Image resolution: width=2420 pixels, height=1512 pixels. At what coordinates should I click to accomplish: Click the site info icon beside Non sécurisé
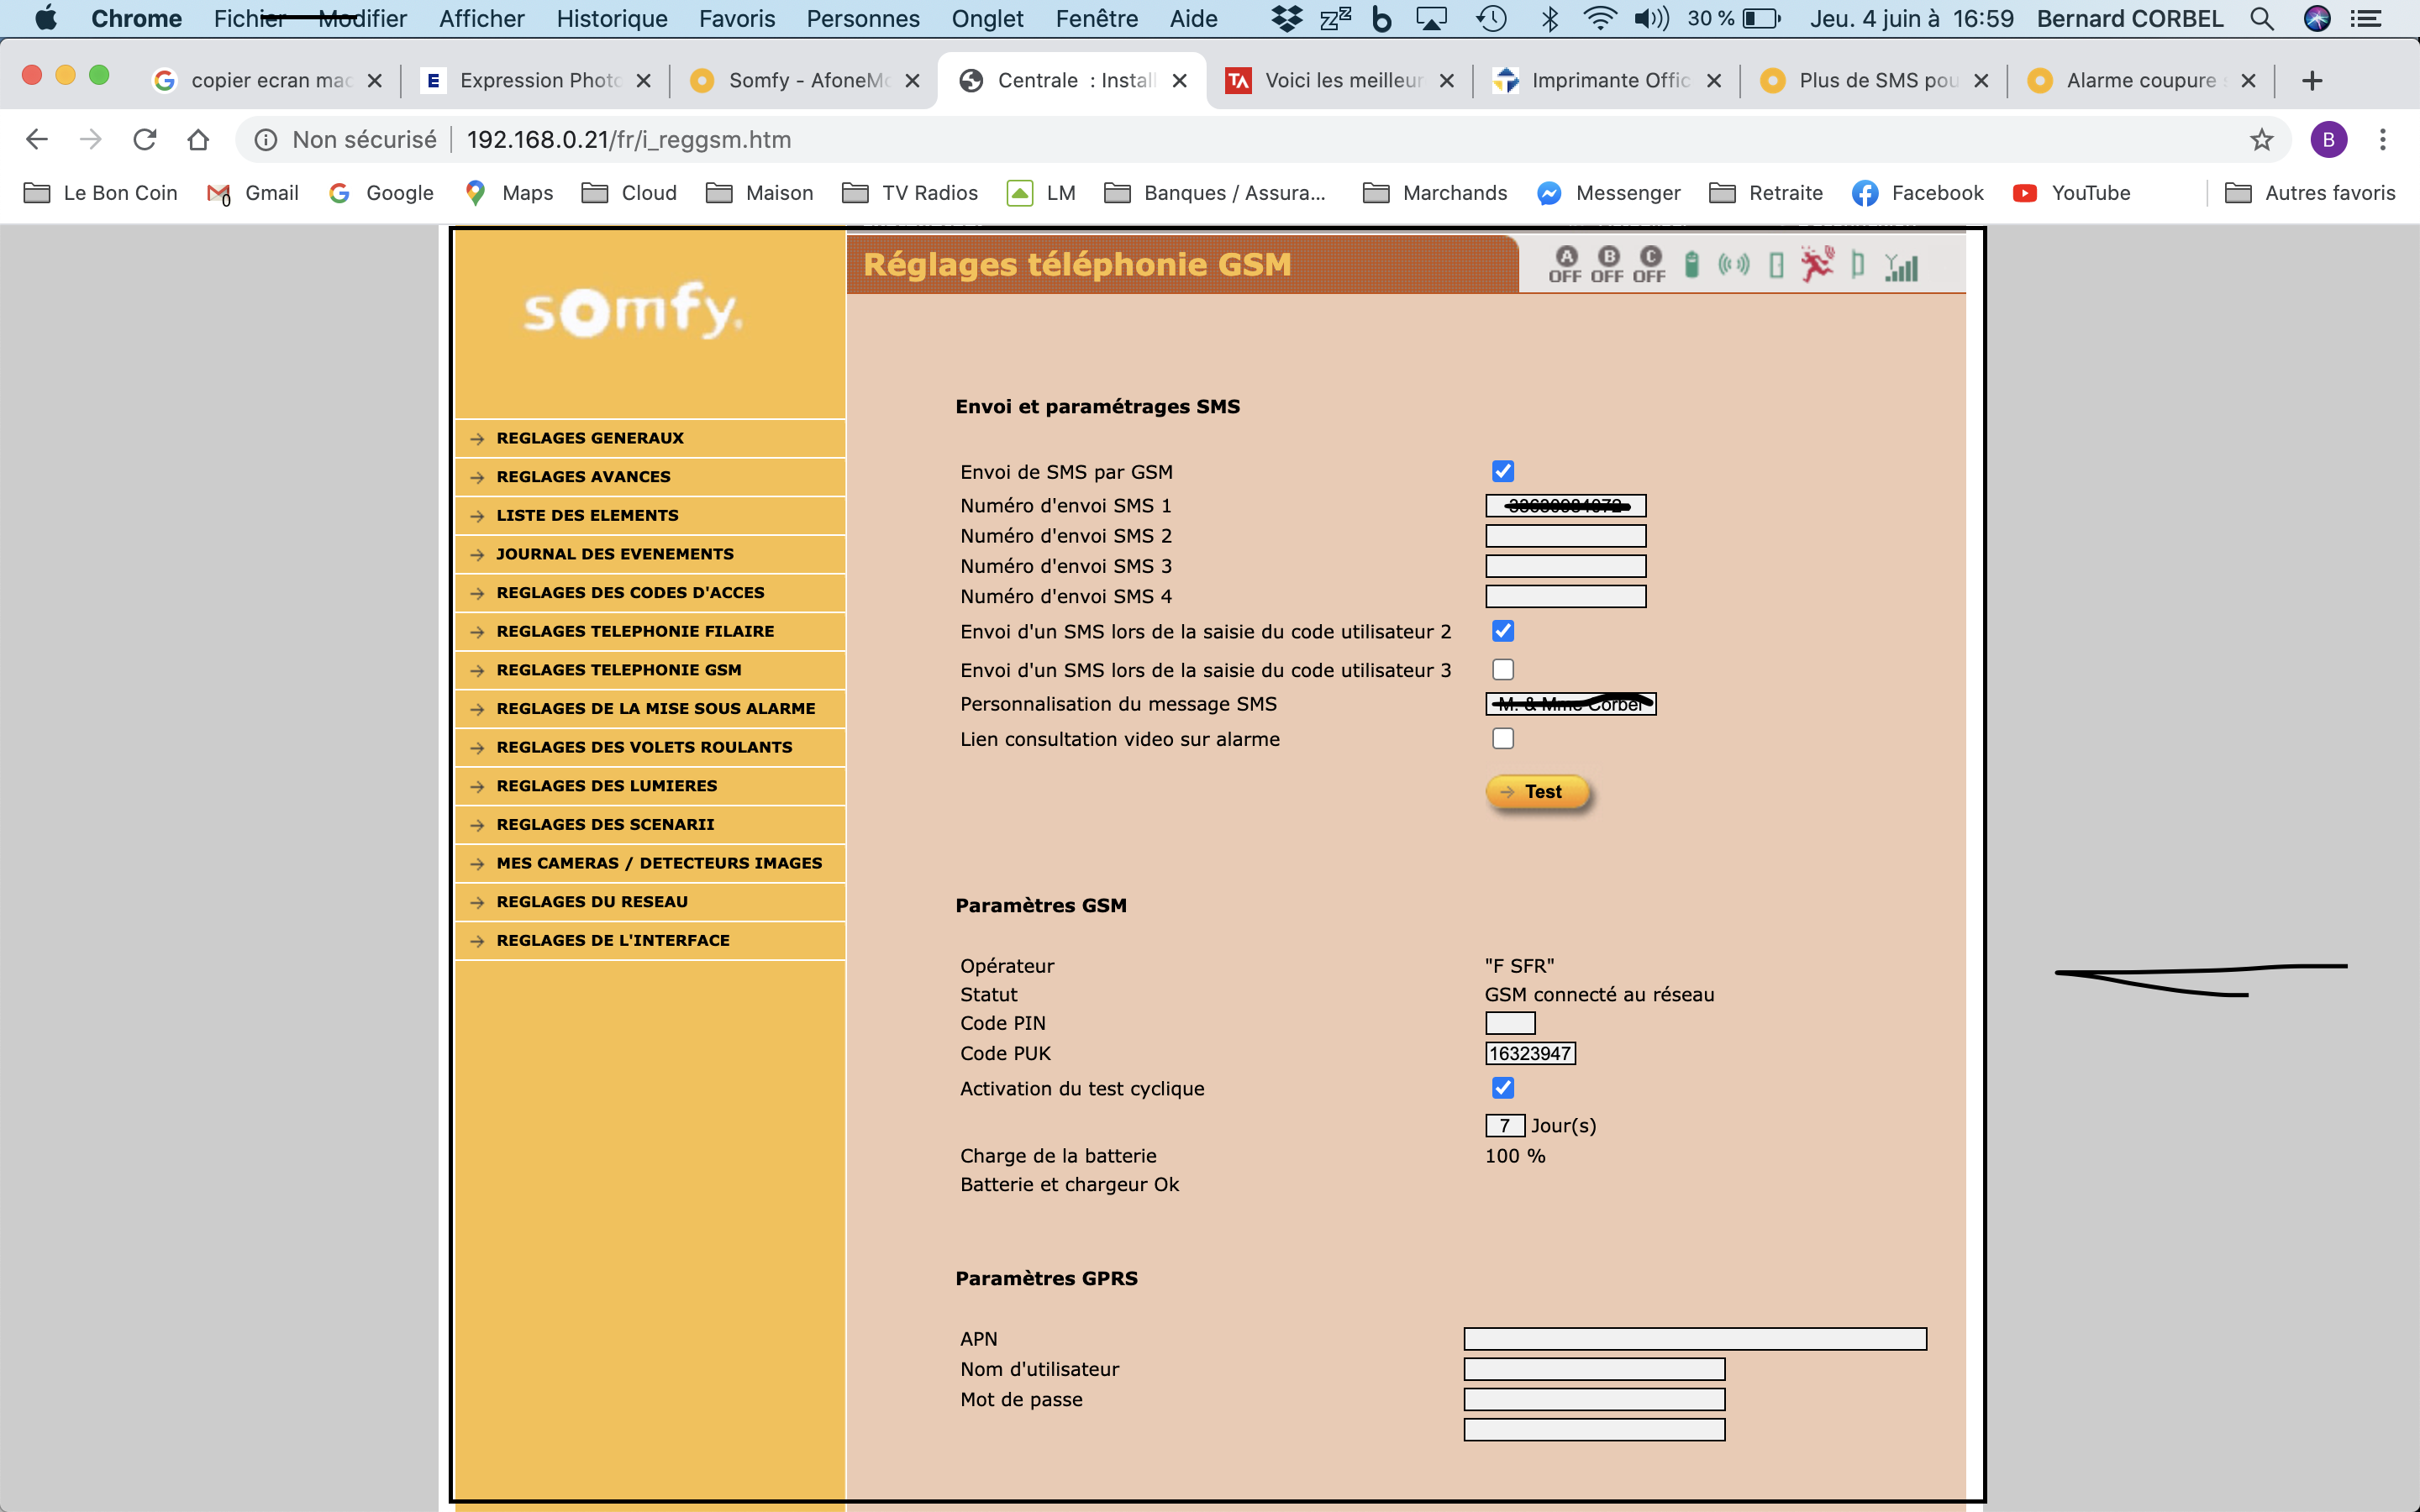click(265, 140)
